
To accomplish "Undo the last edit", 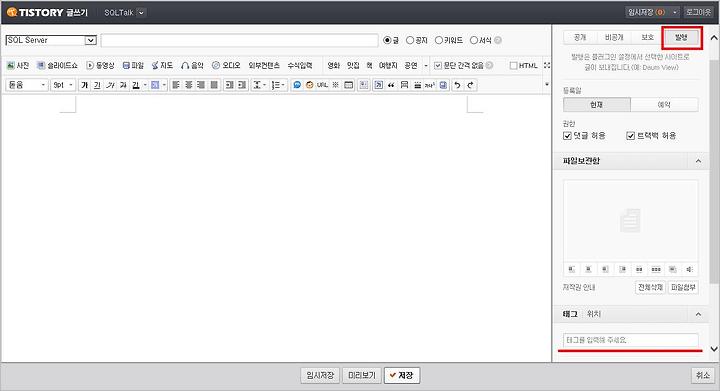I will pyautogui.click(x=457, y=85).
